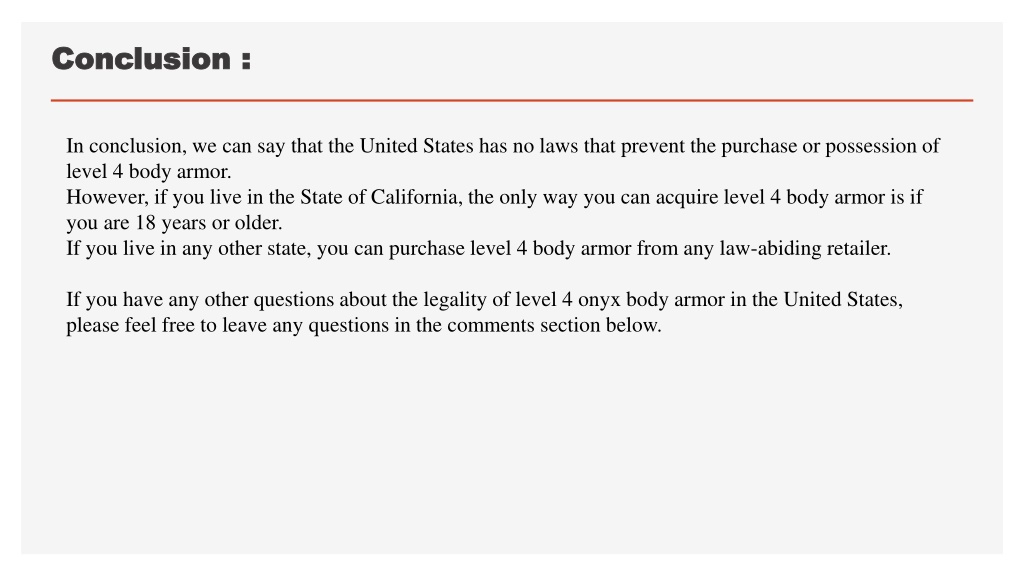Click the phrase "the only way"
The image size is (1024, 576).
point(522,197)
